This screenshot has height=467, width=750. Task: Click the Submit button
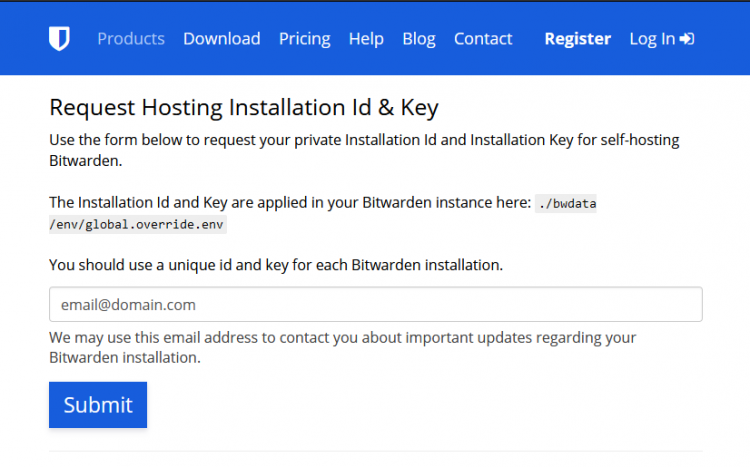[98, 405]
